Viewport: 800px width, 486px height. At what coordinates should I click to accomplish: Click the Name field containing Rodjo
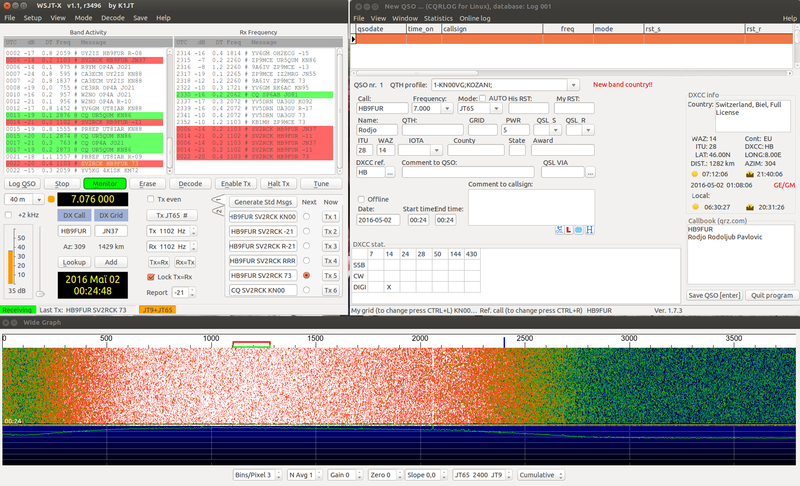pos(377,131)
